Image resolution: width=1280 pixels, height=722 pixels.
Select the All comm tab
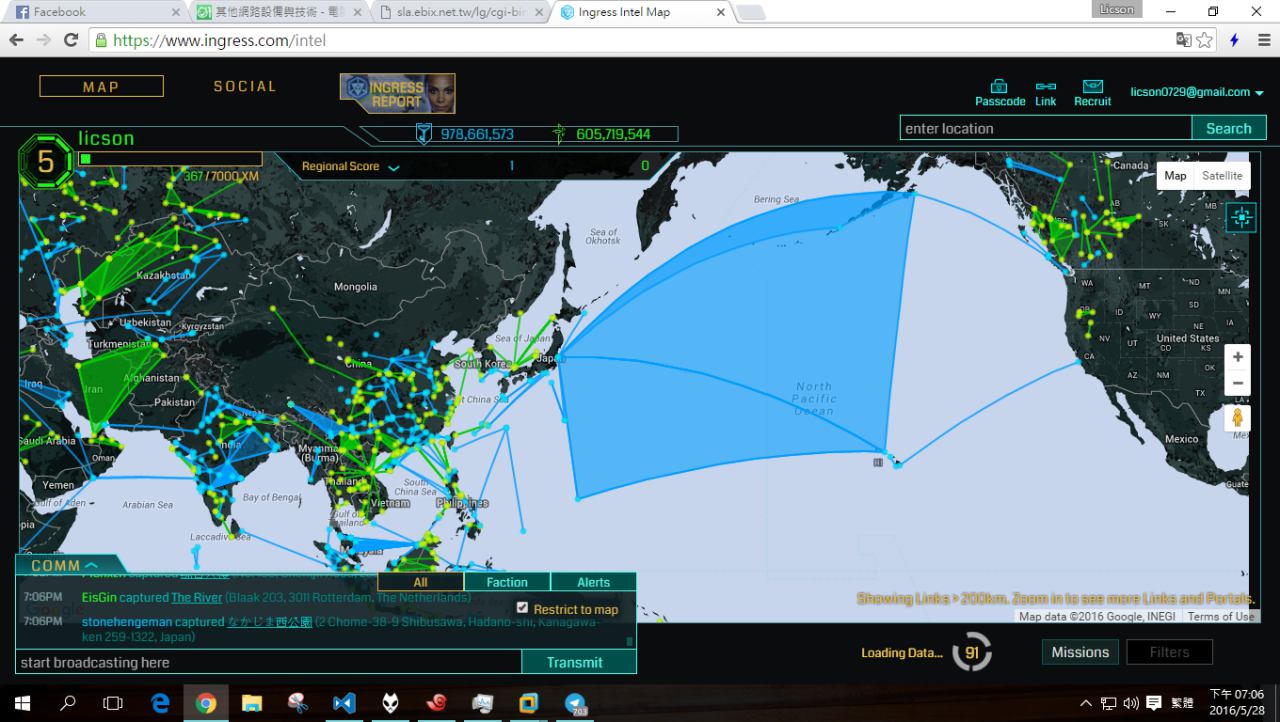420,582
